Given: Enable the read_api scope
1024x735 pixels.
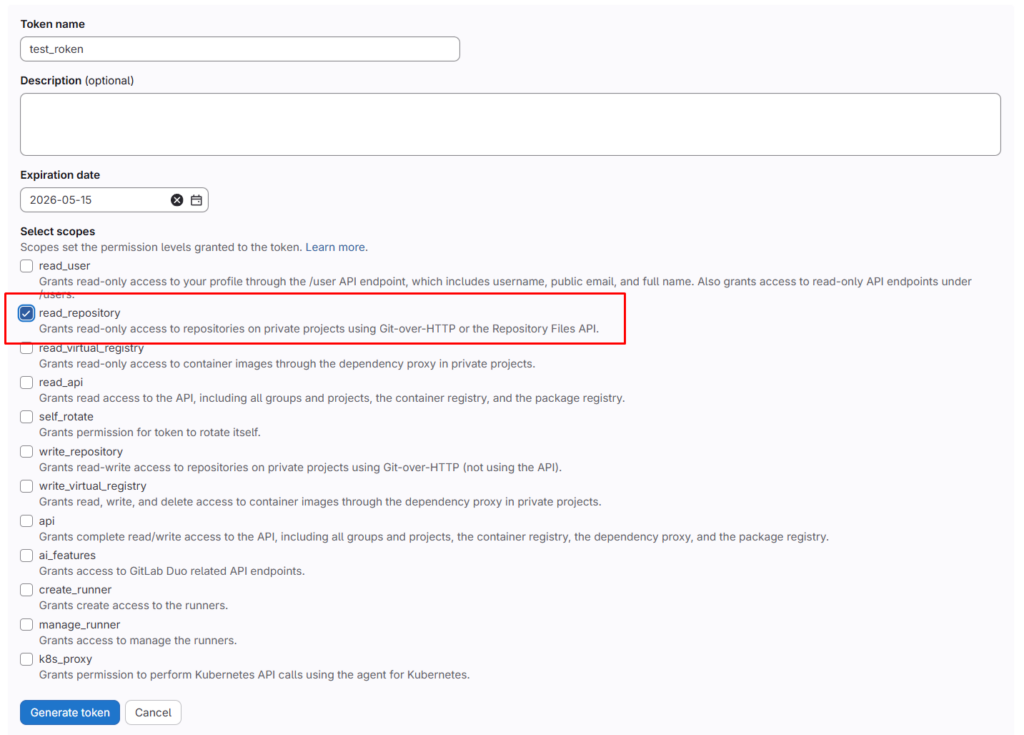Looking at the screenshot, I should coord(27,382).
